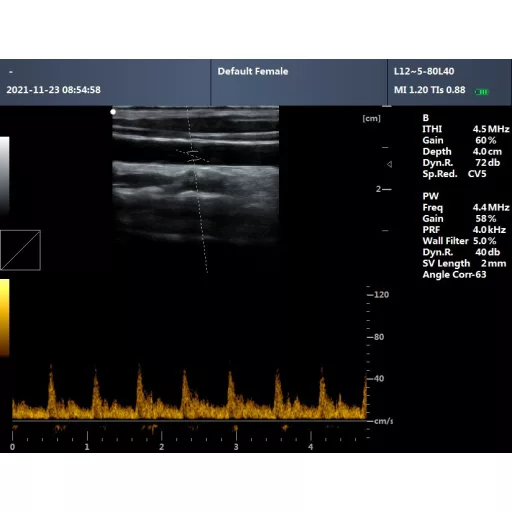
Task: Click the Default Female preset label
Action: (x=253, y=71)
